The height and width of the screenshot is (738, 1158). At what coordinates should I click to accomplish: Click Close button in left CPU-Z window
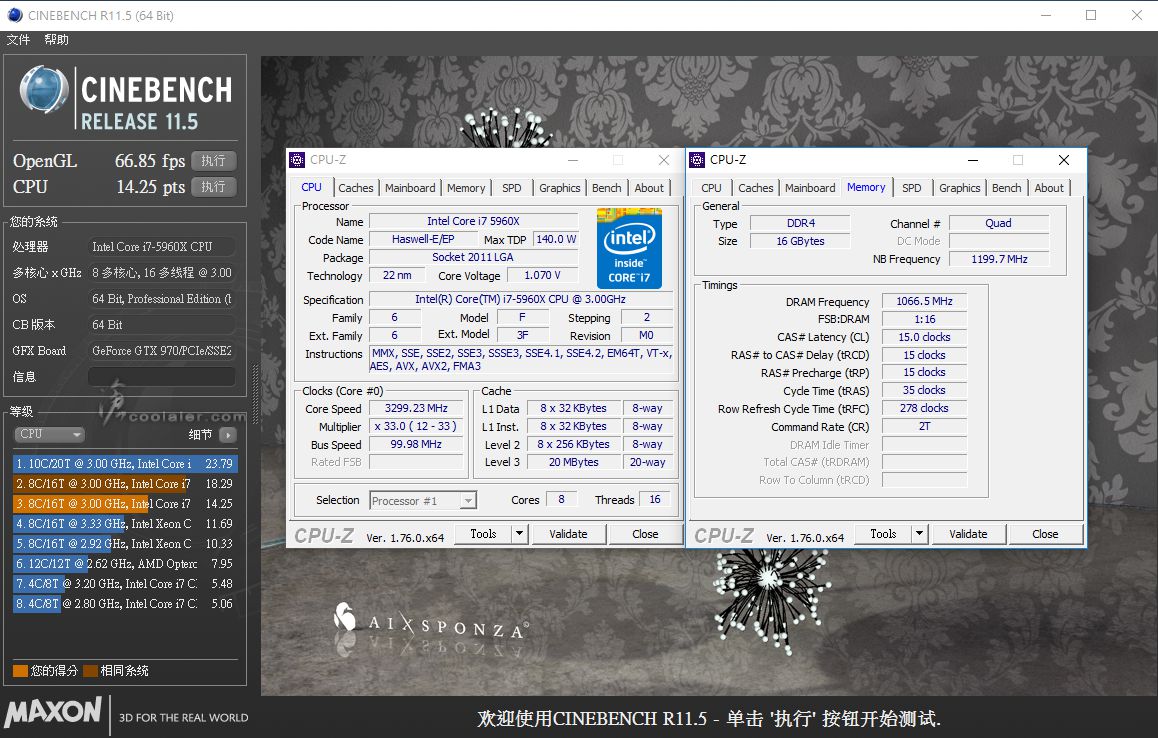[x=645, y=534]
